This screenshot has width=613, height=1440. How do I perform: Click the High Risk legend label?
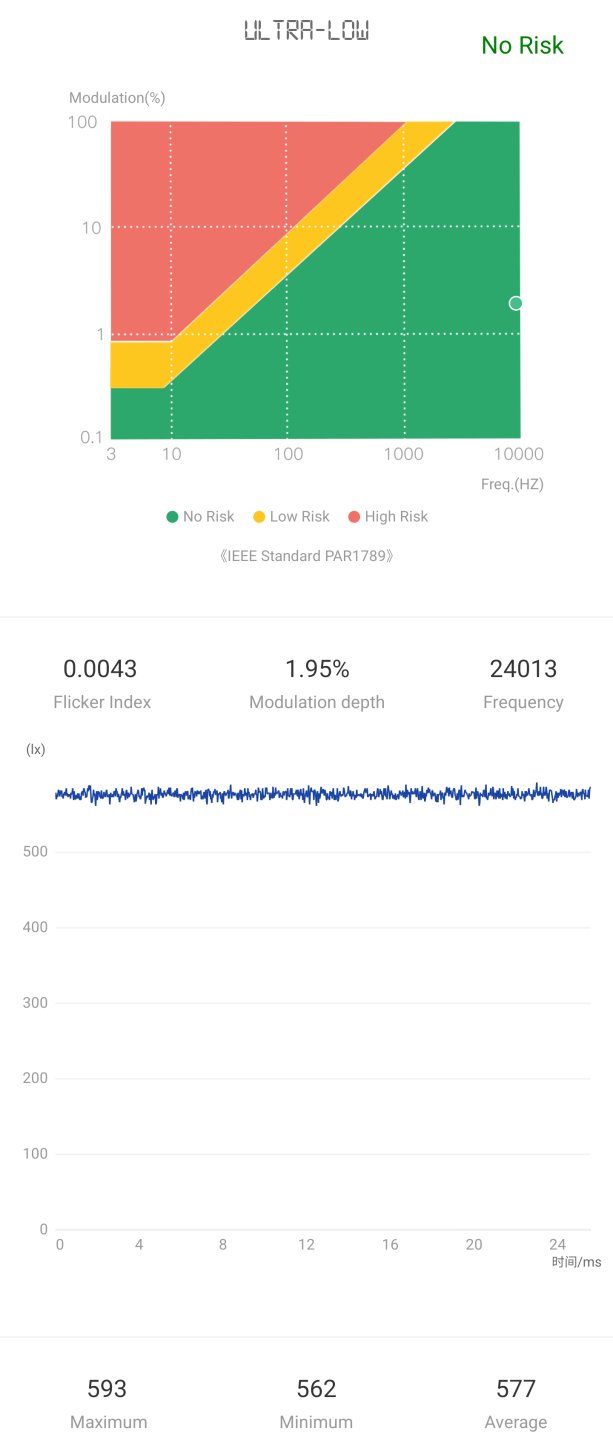click(396, 517)
